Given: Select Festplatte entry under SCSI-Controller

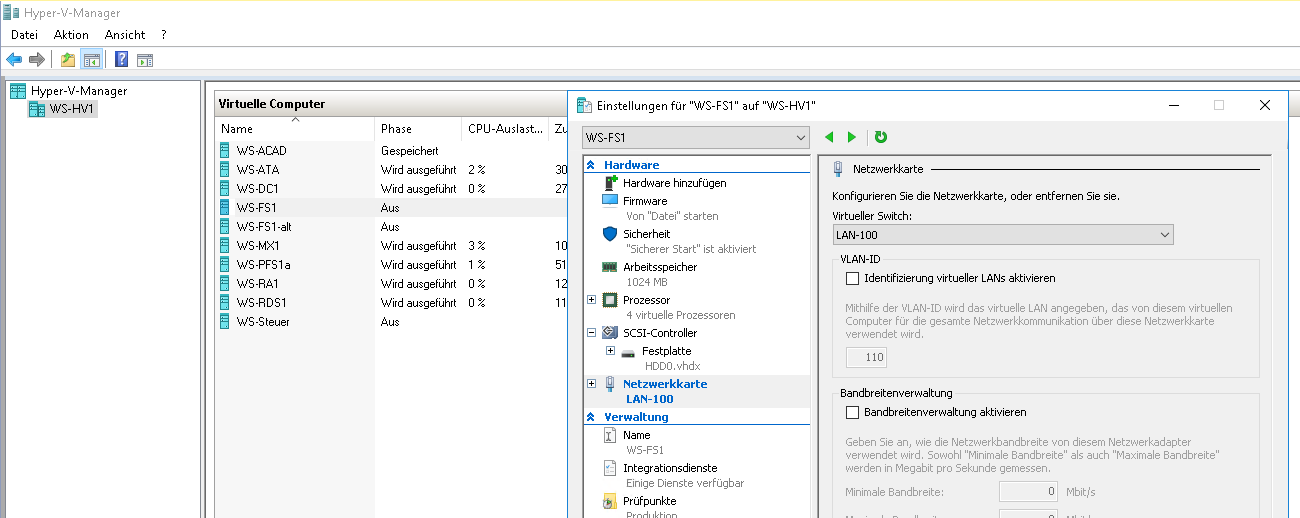Looking at the screenshot, I should (x=666, y=351).
